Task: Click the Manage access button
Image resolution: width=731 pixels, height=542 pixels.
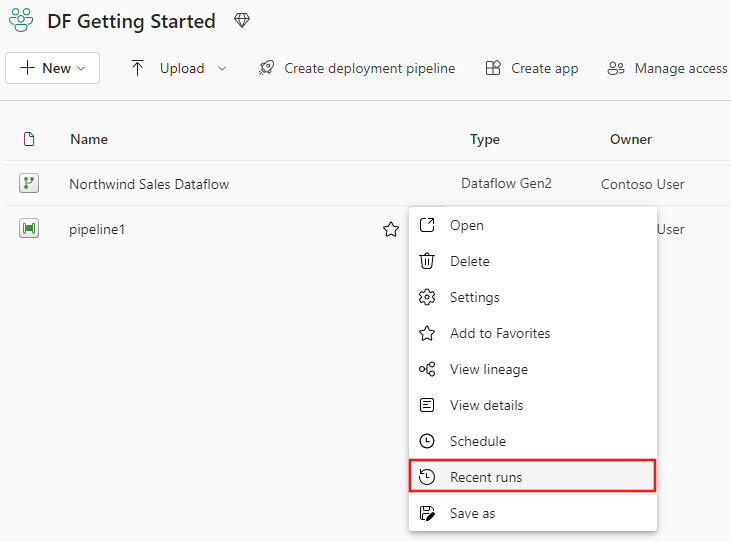Action: (667, 68)
